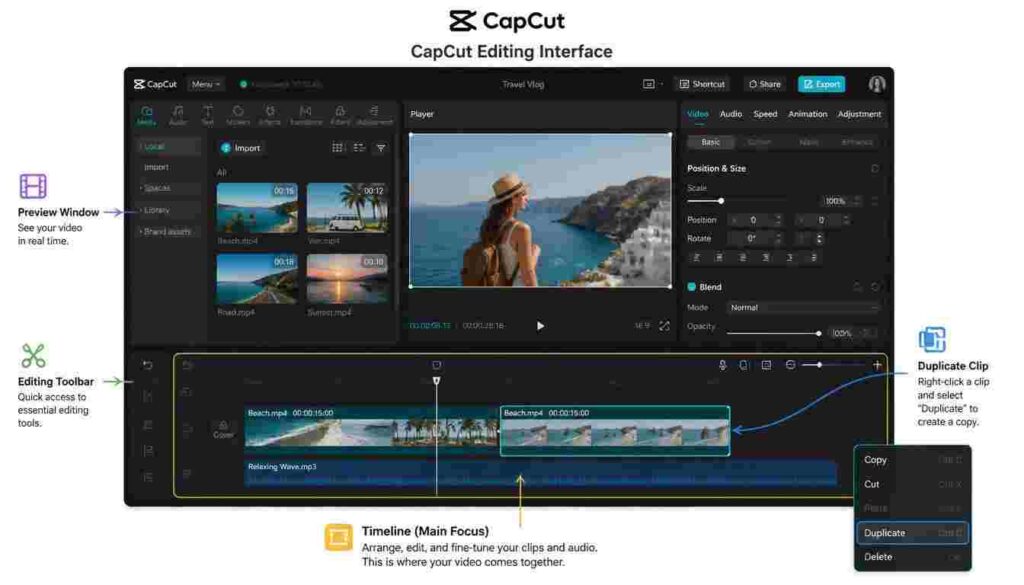Open the Menu dropdown
The height and width of the screenshot is (585, 1024).
(x=206, y=84)
